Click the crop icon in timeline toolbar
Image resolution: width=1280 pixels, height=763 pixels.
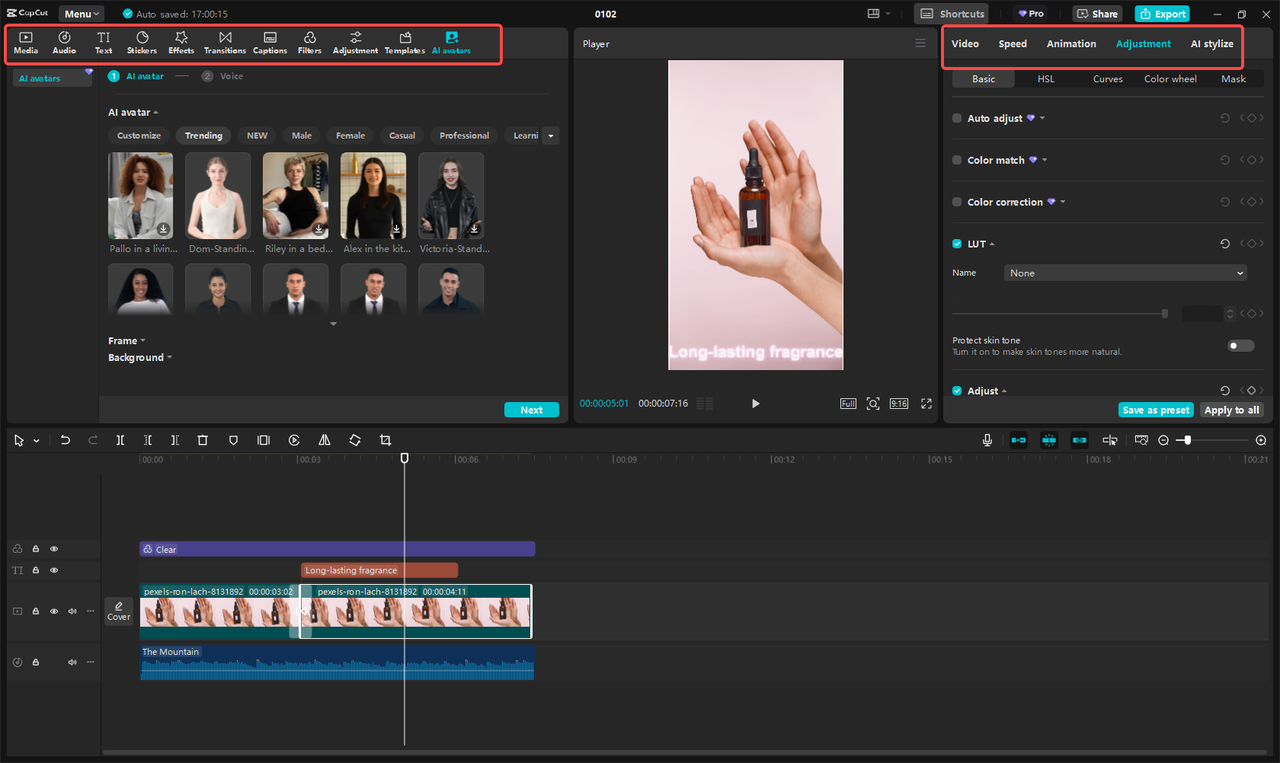click(x=385, y=440)
